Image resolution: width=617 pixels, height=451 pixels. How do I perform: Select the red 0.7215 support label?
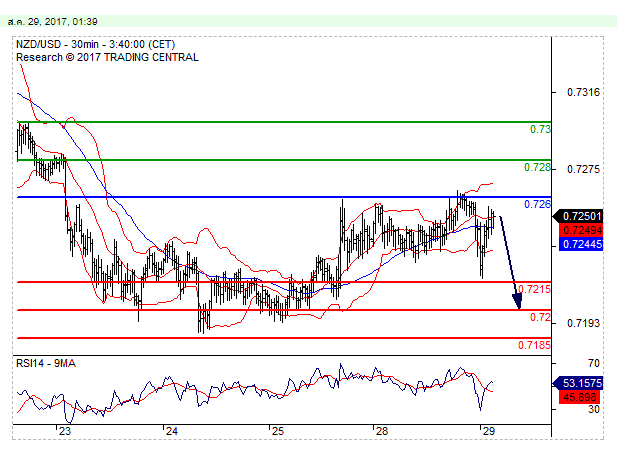pyautogui.click(x=534, y=289)
